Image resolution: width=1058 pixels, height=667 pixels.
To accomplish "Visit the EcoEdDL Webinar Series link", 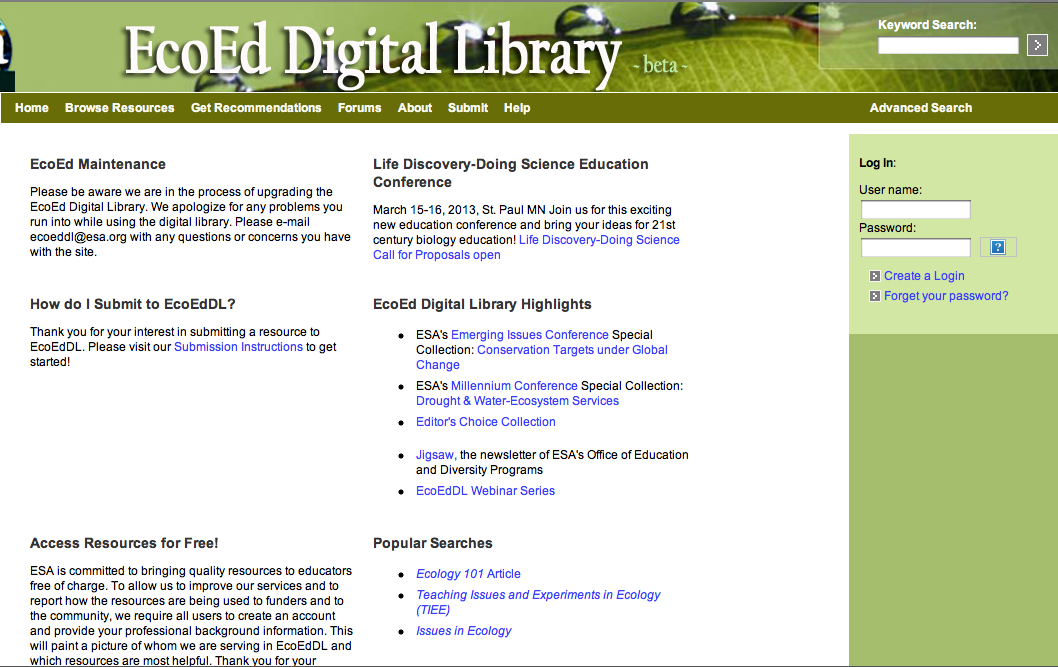I will coord(485,491).
